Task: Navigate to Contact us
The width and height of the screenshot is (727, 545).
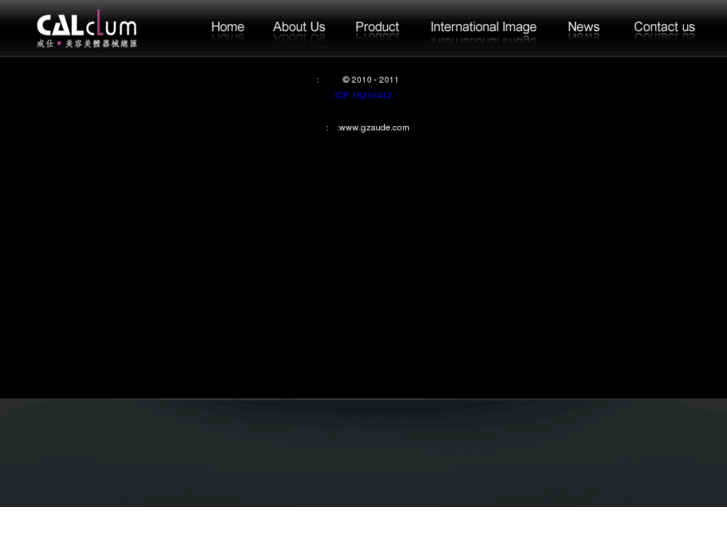Action: (x=664, y=27)
